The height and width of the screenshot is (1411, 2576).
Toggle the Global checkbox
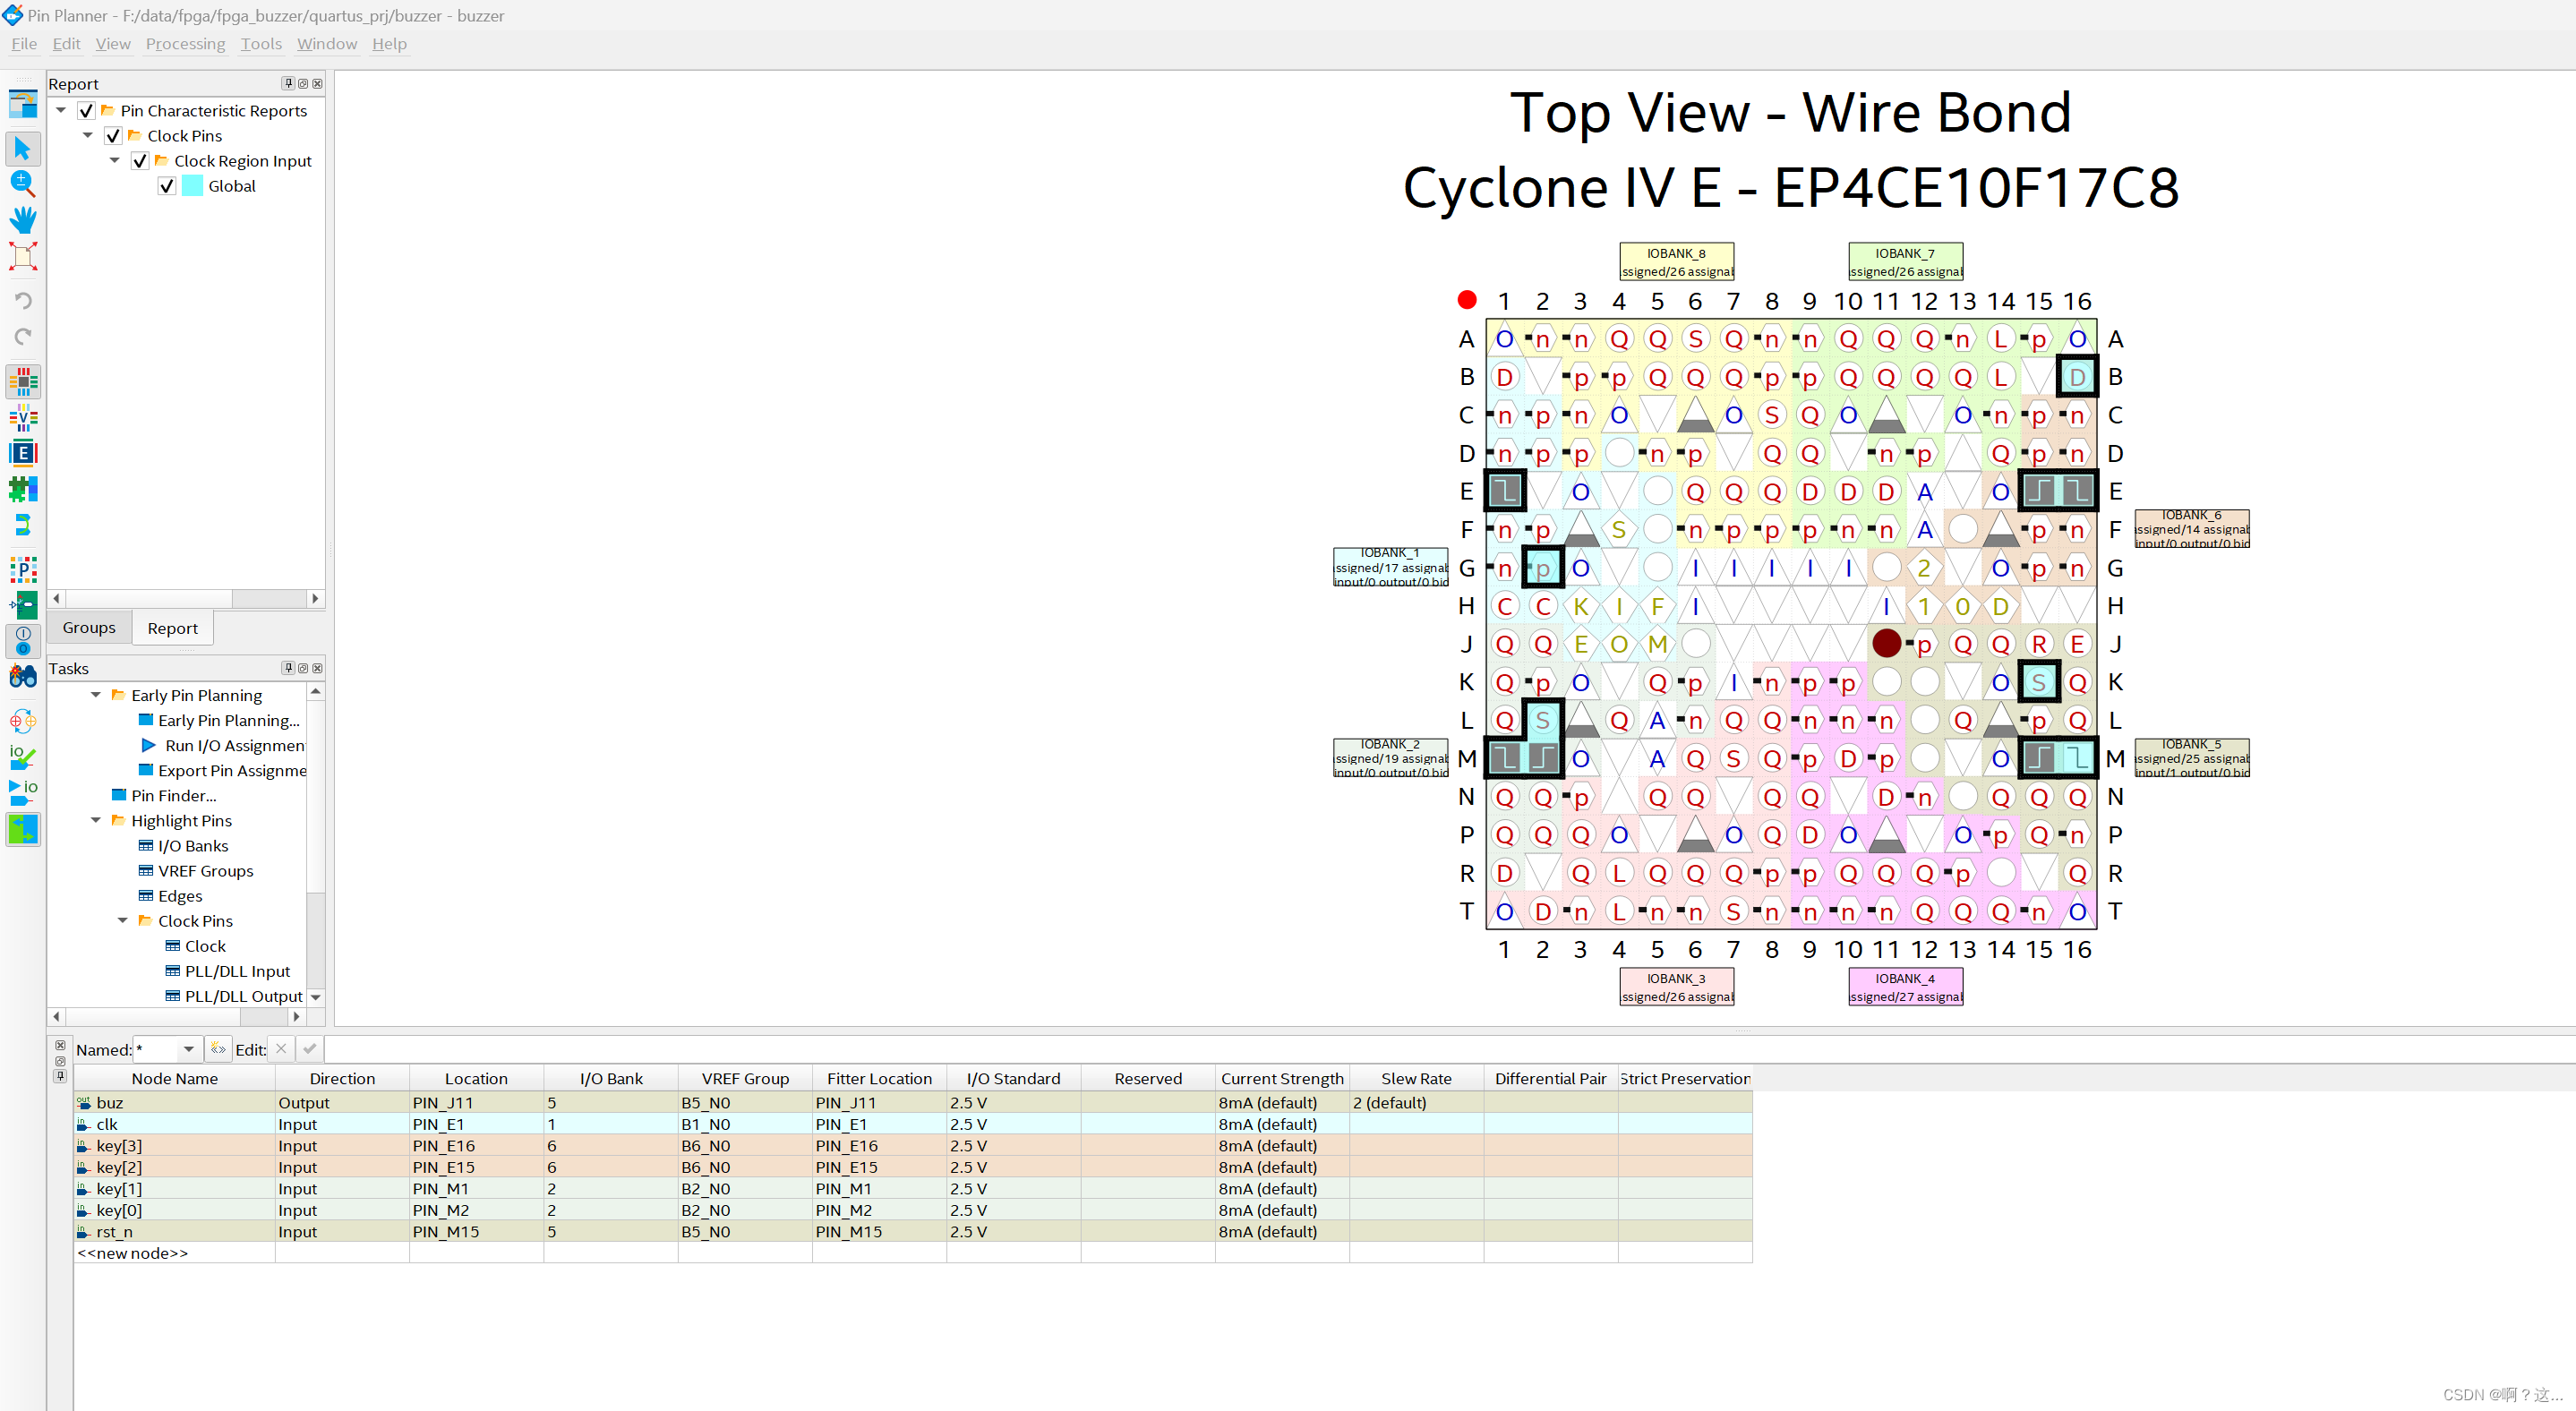pos(167,185)
